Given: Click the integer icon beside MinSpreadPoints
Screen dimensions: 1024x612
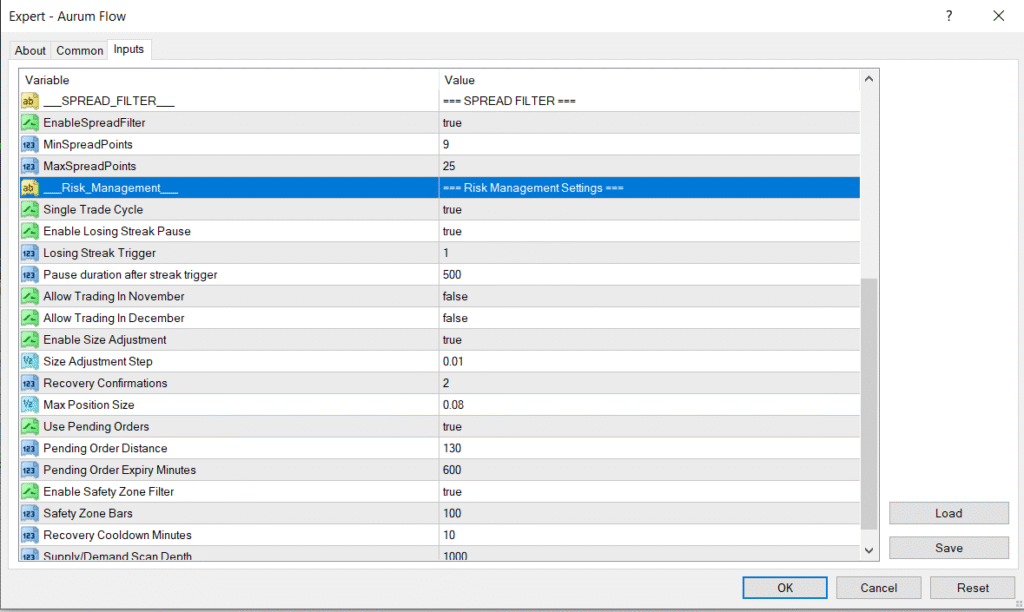Looking at the screenshot, I should click(x=30, y=145).
